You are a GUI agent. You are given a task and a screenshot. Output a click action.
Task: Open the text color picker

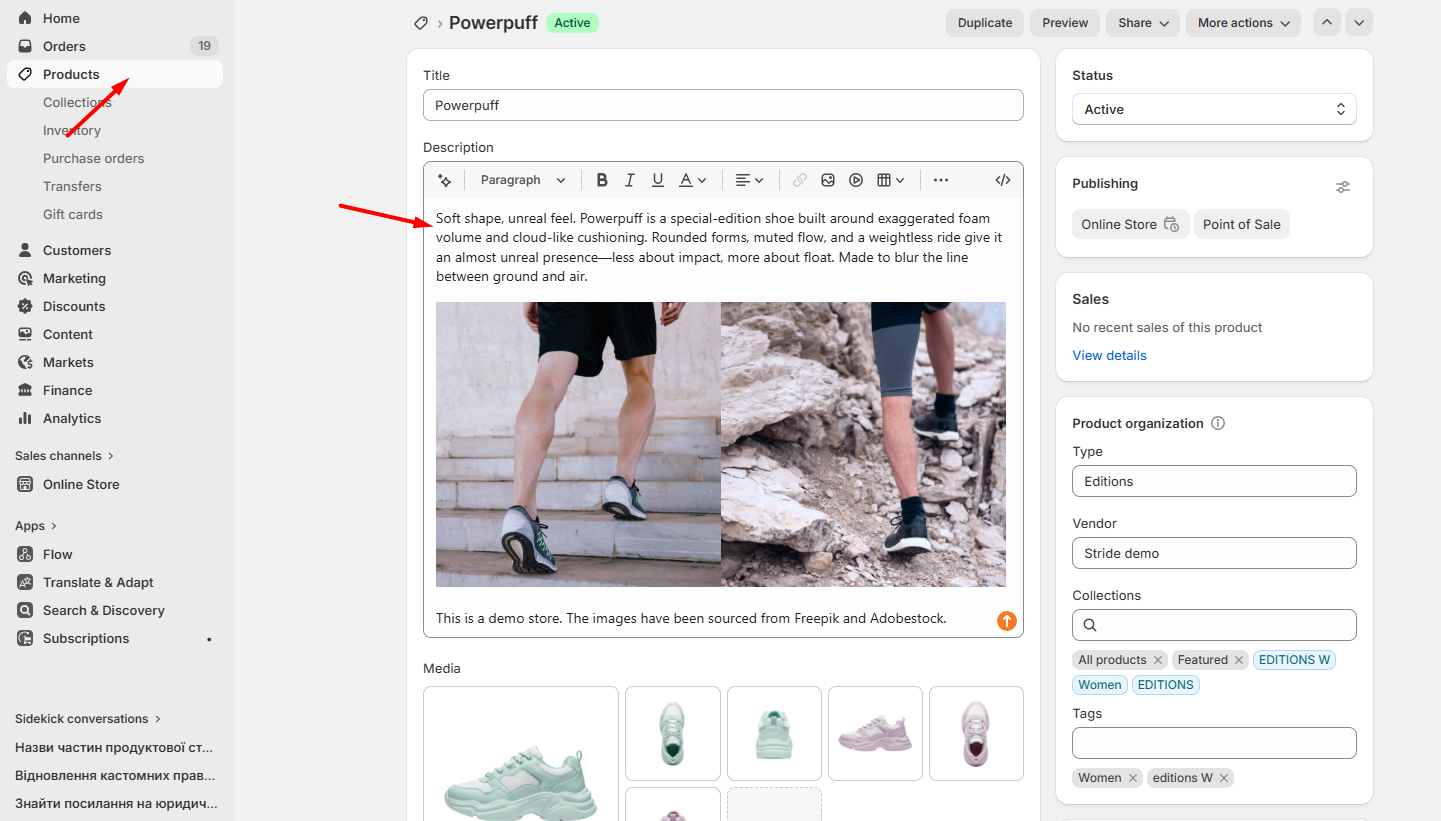click(693, 180)
